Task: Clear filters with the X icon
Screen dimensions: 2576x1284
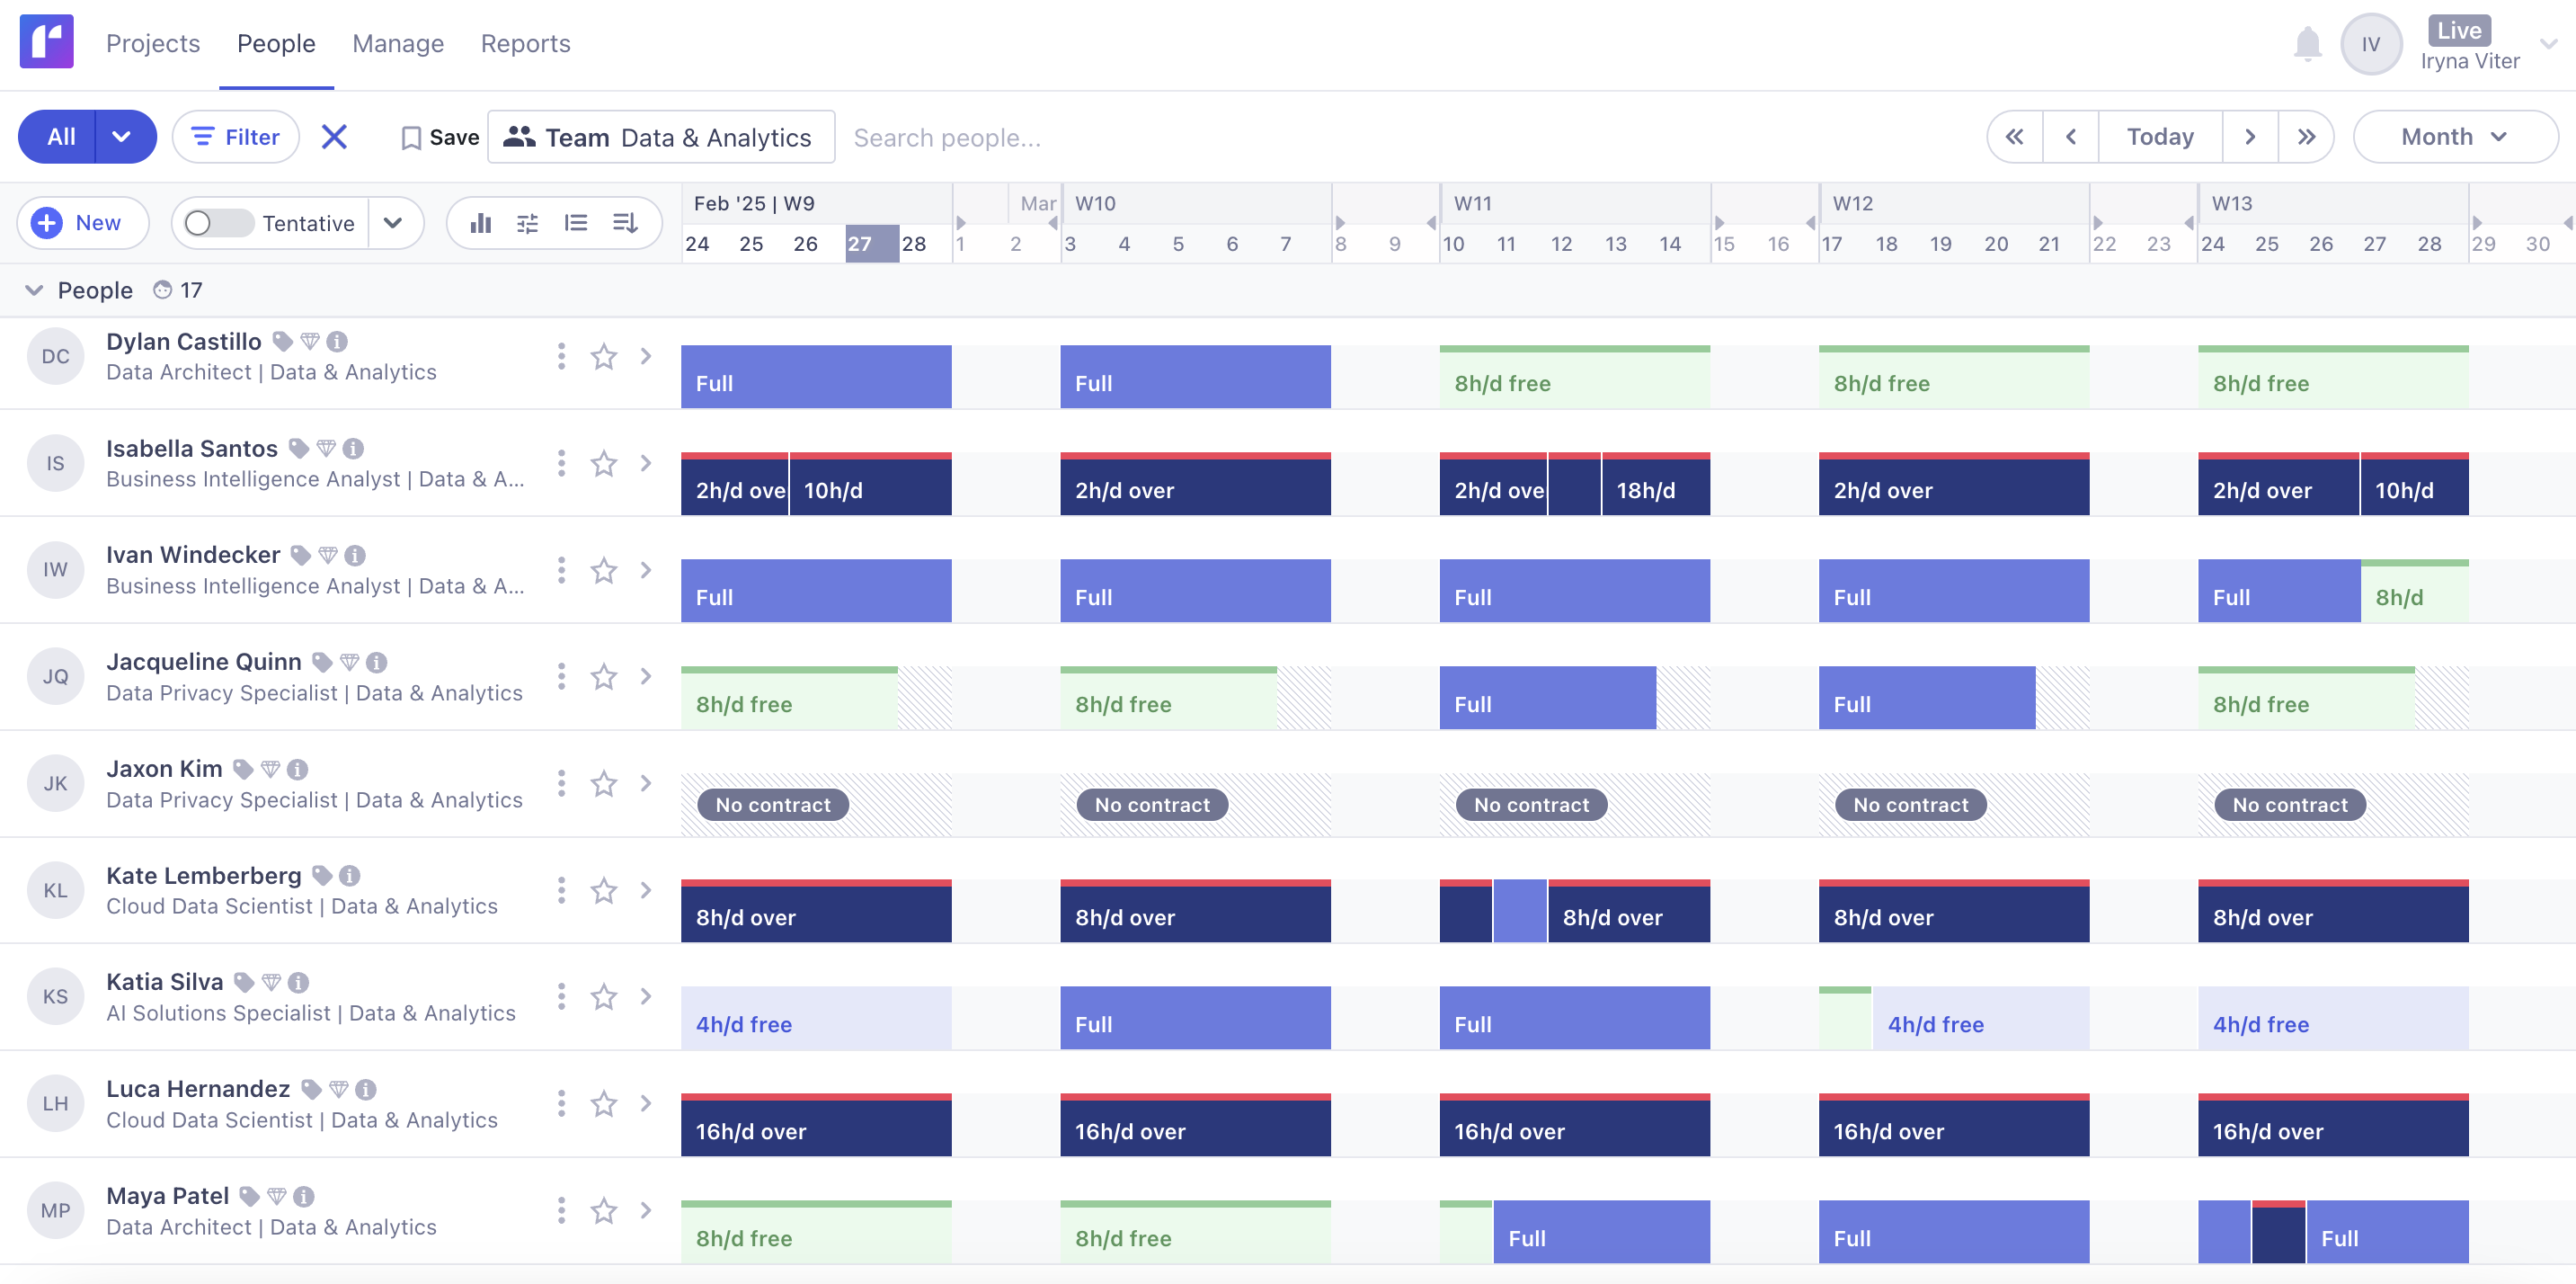Action: pyautogui.click(x=334, y=137)
